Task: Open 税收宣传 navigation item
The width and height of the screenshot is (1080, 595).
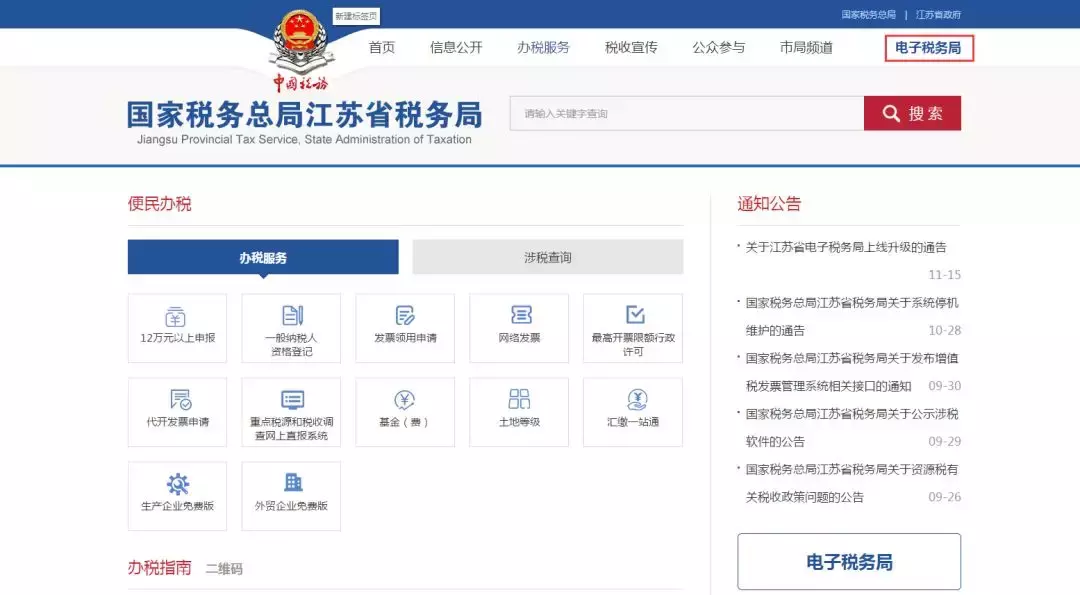Action: pos(631,48)
